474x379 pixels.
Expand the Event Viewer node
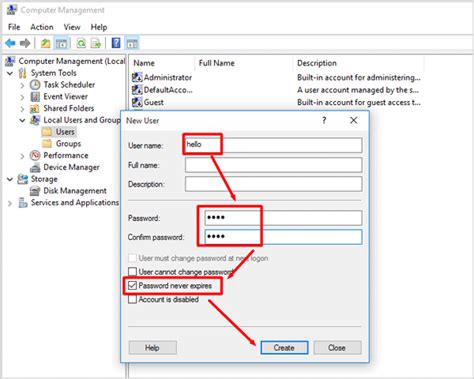pyautogui.click(x=22, y=97)
